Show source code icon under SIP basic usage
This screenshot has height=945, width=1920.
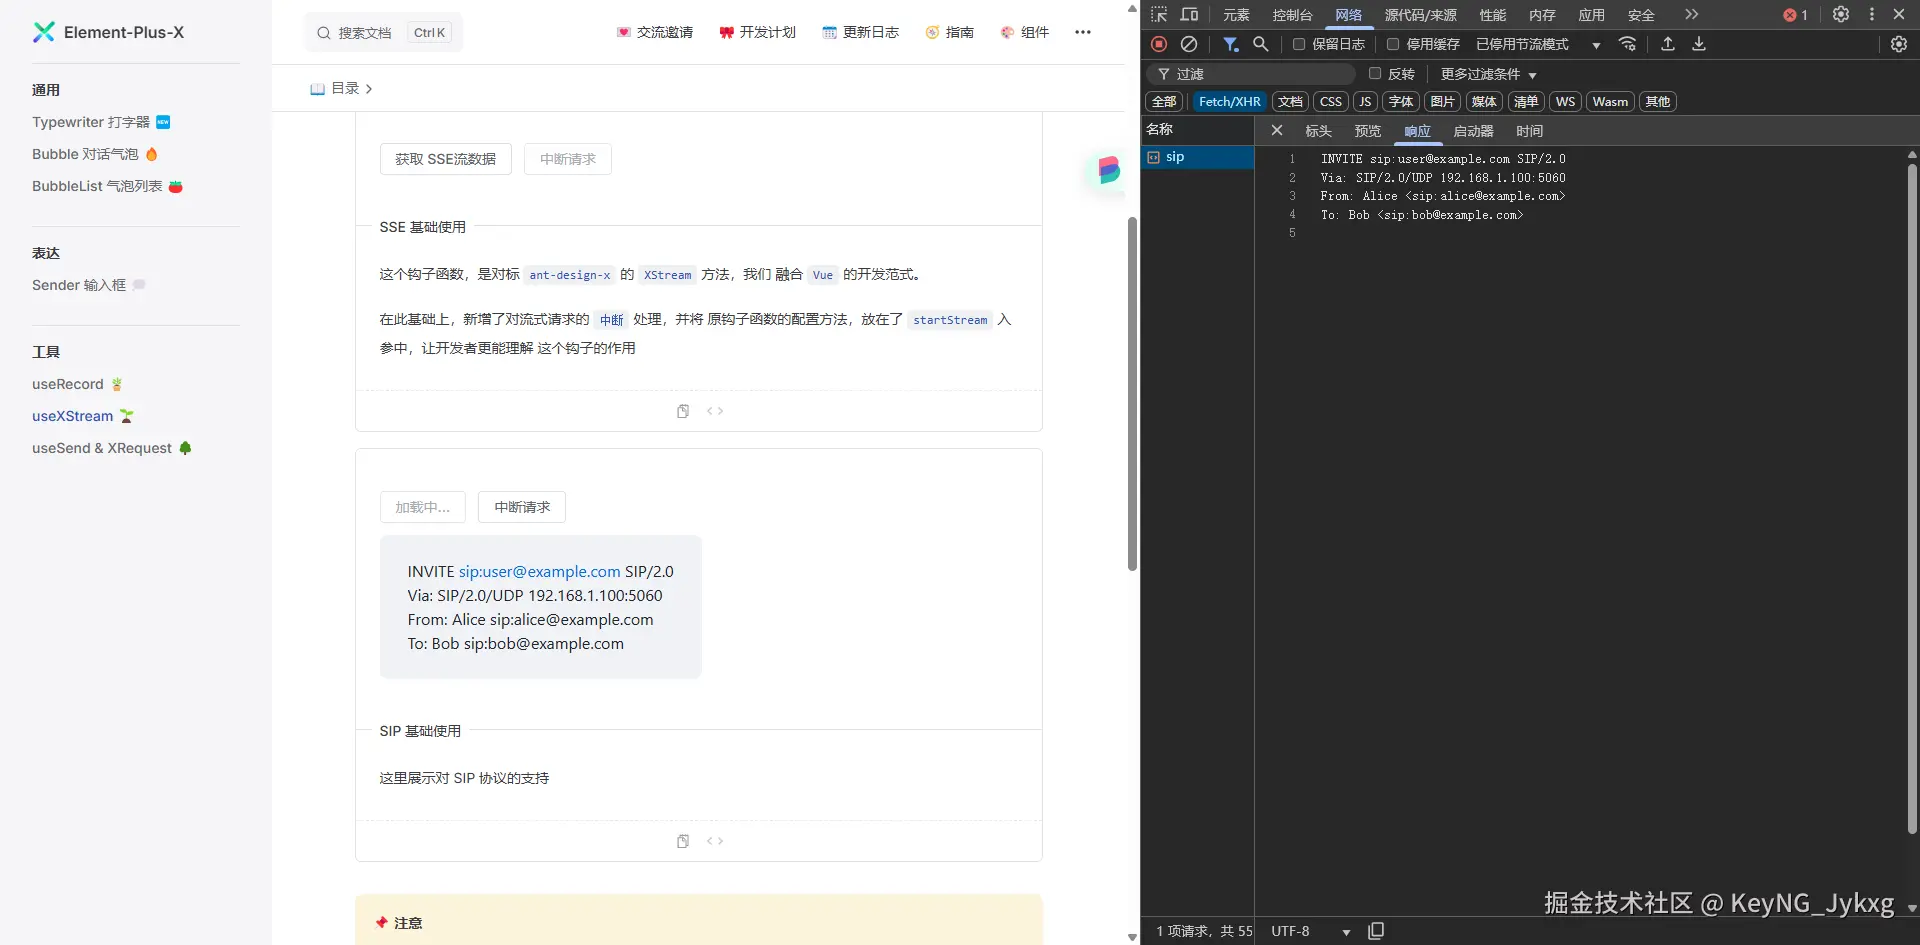tap(715, 841)
